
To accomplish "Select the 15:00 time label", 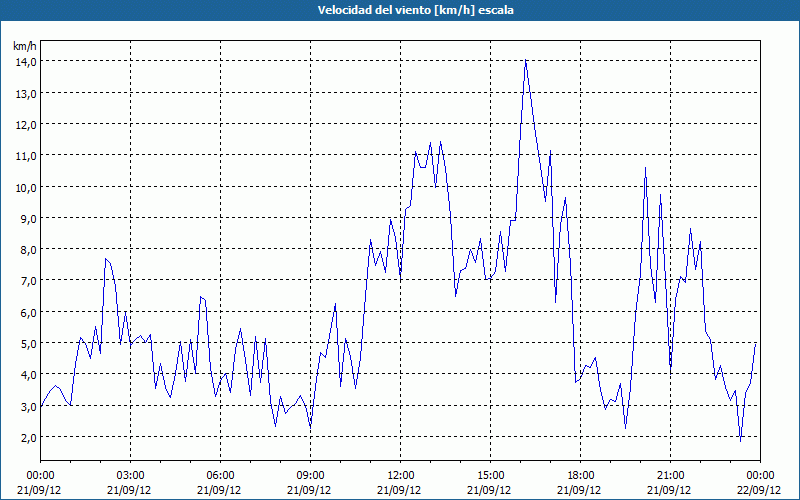I will 490,476.
